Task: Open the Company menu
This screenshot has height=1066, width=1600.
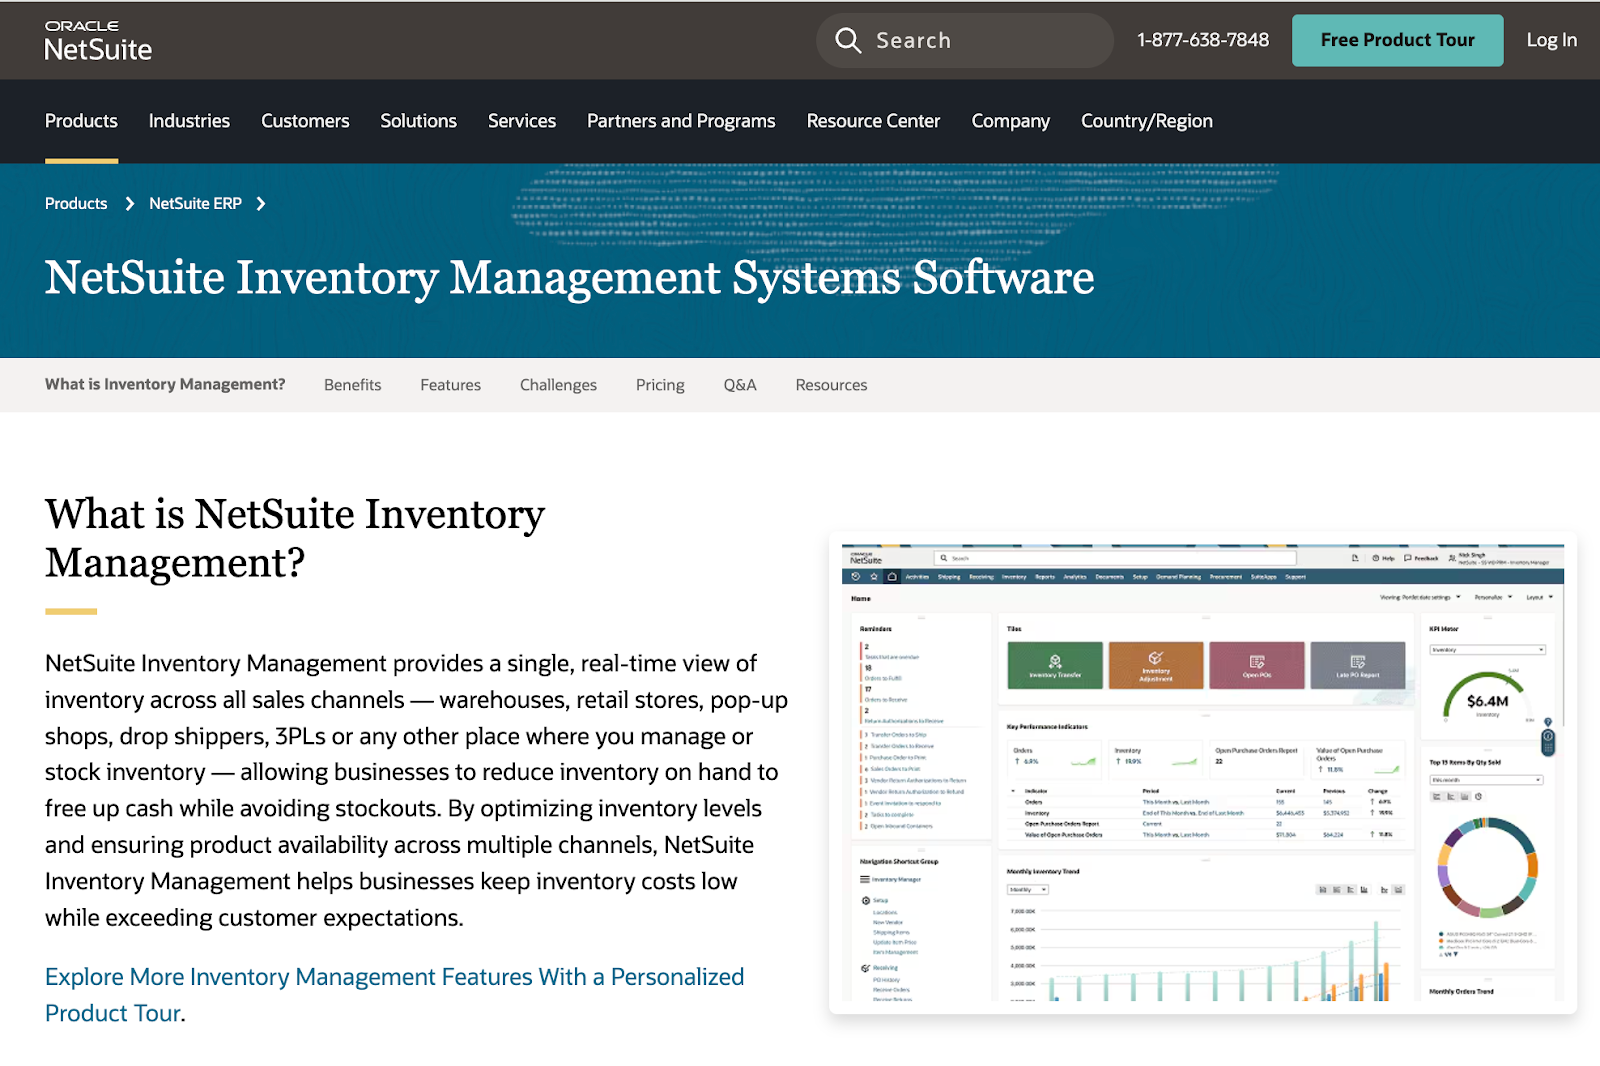Action: coord(1010,121)
